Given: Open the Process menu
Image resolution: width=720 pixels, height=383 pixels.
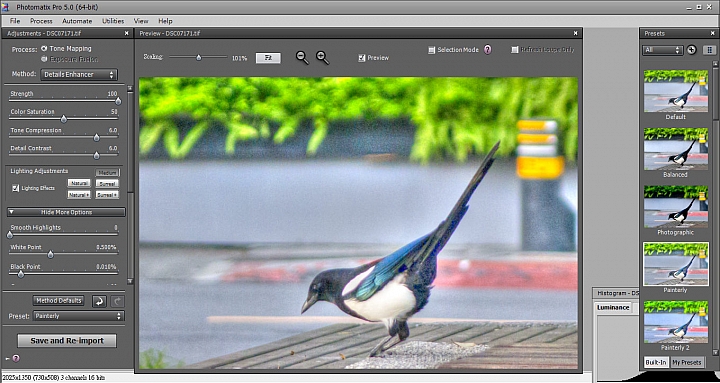Looking at the screenshot, I should pos(41,21).
